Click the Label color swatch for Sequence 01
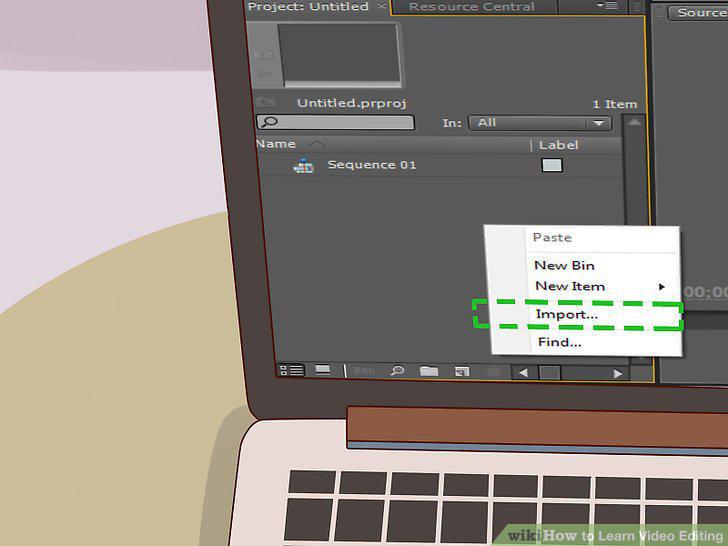 point(552,165)
